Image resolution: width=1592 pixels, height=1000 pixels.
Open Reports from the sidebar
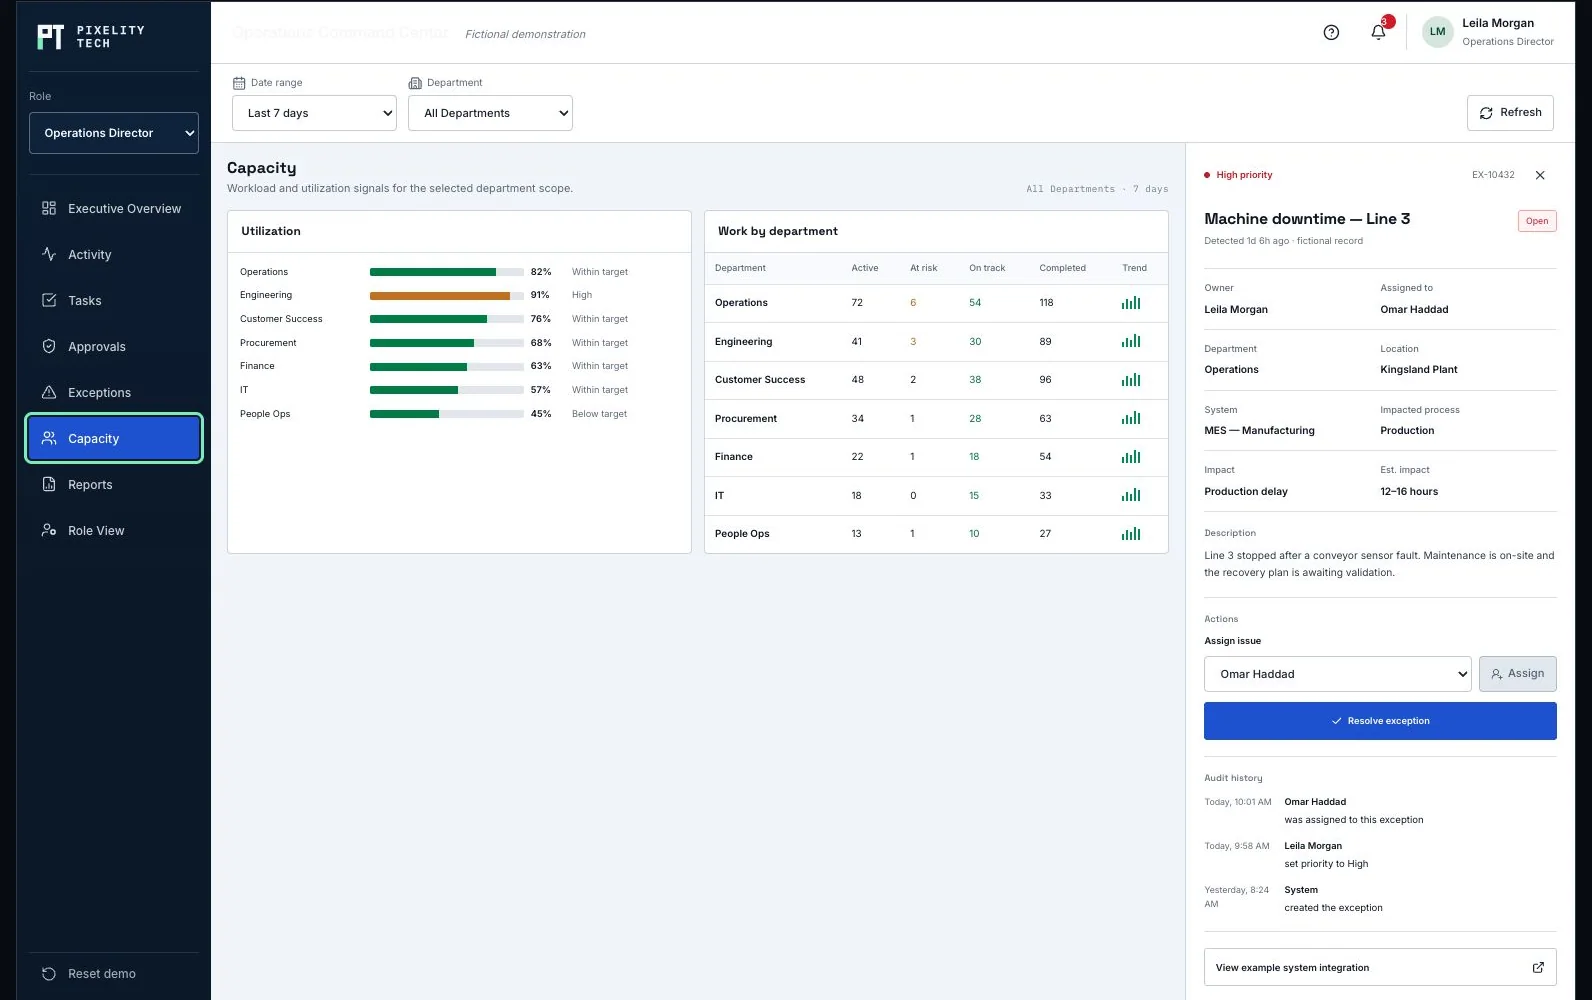click(114, 484)
